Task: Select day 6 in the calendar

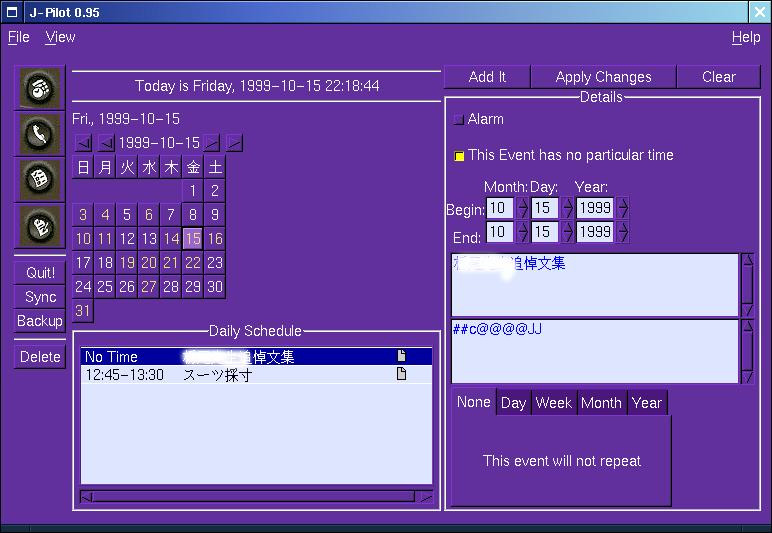Action: [x=149, y=215]
